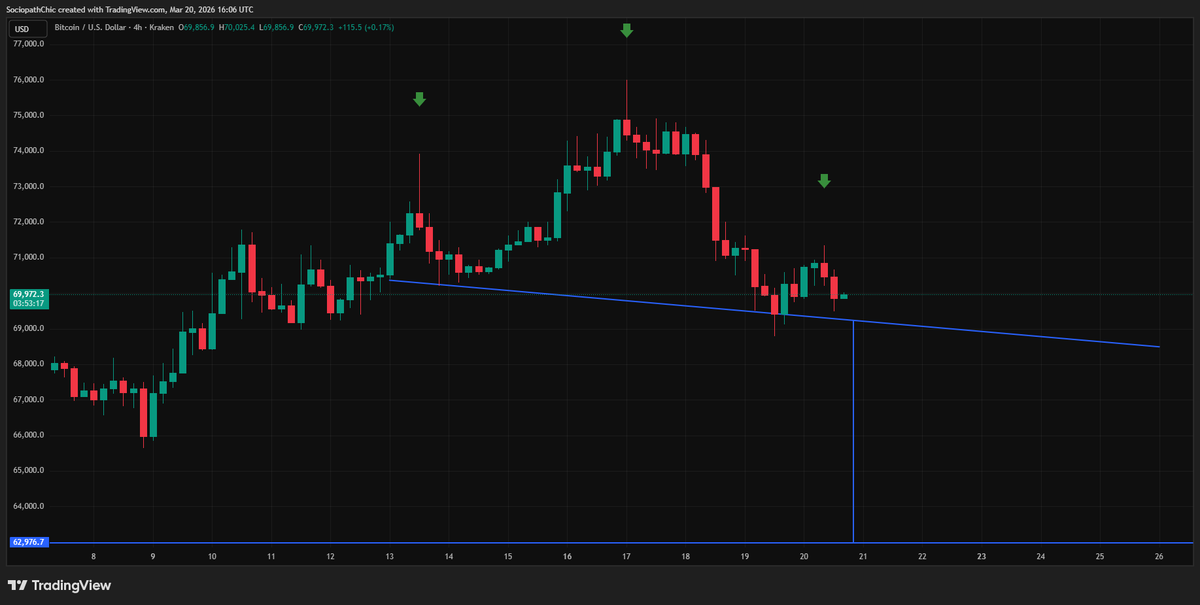Click date label 23 on time axis
Image resolution: width=1200 pixels, height=605 pixels.
tap(982, 556)
